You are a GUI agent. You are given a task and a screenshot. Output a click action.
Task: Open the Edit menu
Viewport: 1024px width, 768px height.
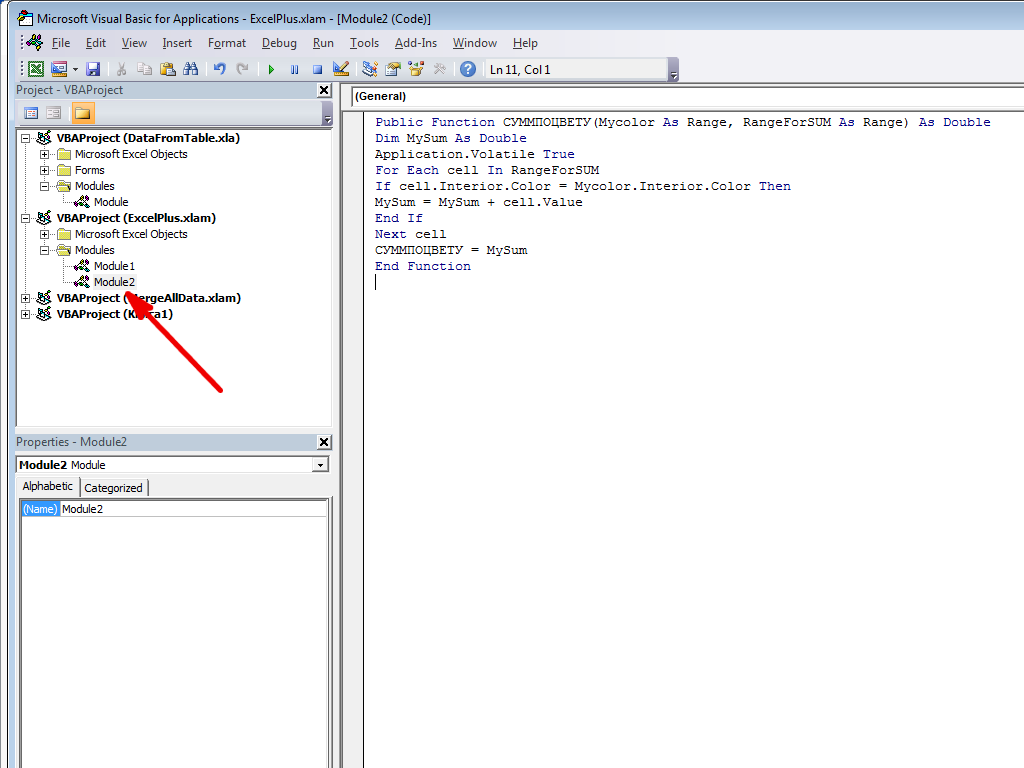point(95,43)
